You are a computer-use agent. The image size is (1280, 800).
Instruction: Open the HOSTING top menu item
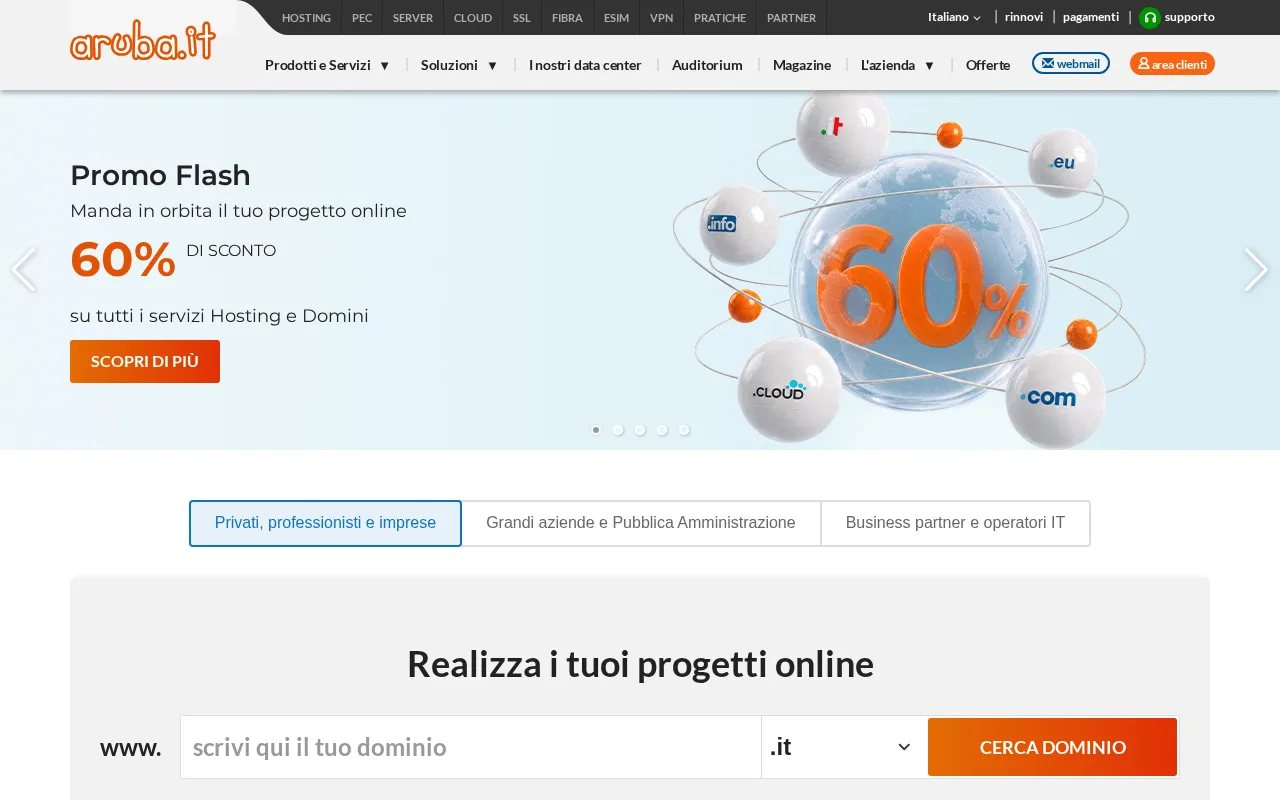coord(306,18)
